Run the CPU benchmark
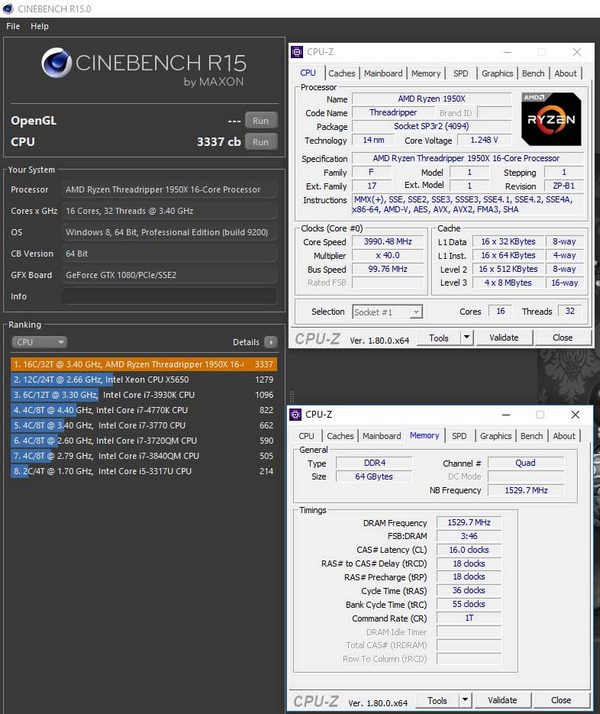Screen dimensions: 600x714 point(260,142)
